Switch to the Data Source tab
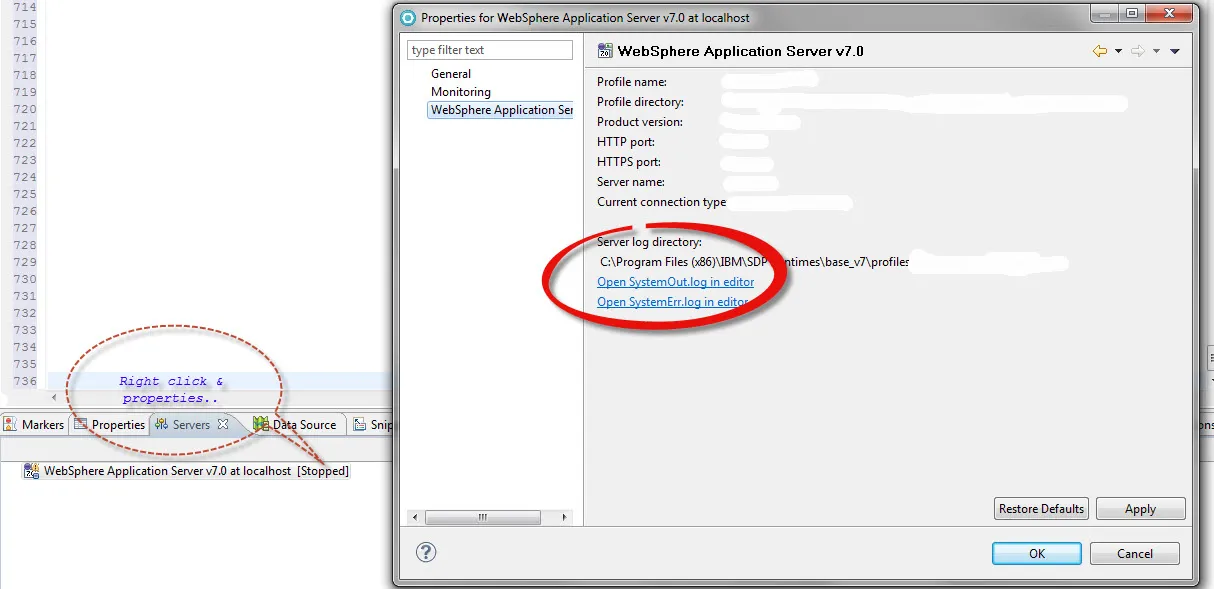Image resolution: width=1214 pixels, height=589 pixels. pyautogui.click(x=294, y=425)
